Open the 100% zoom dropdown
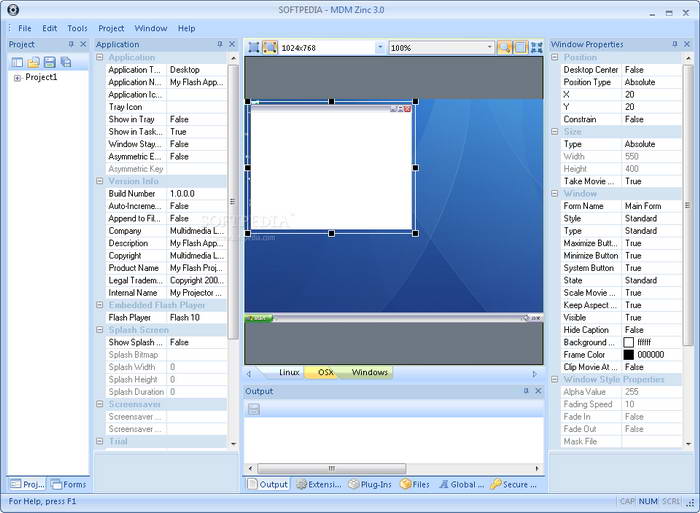This screenshot has width=700, height=513. click(489, 47)
